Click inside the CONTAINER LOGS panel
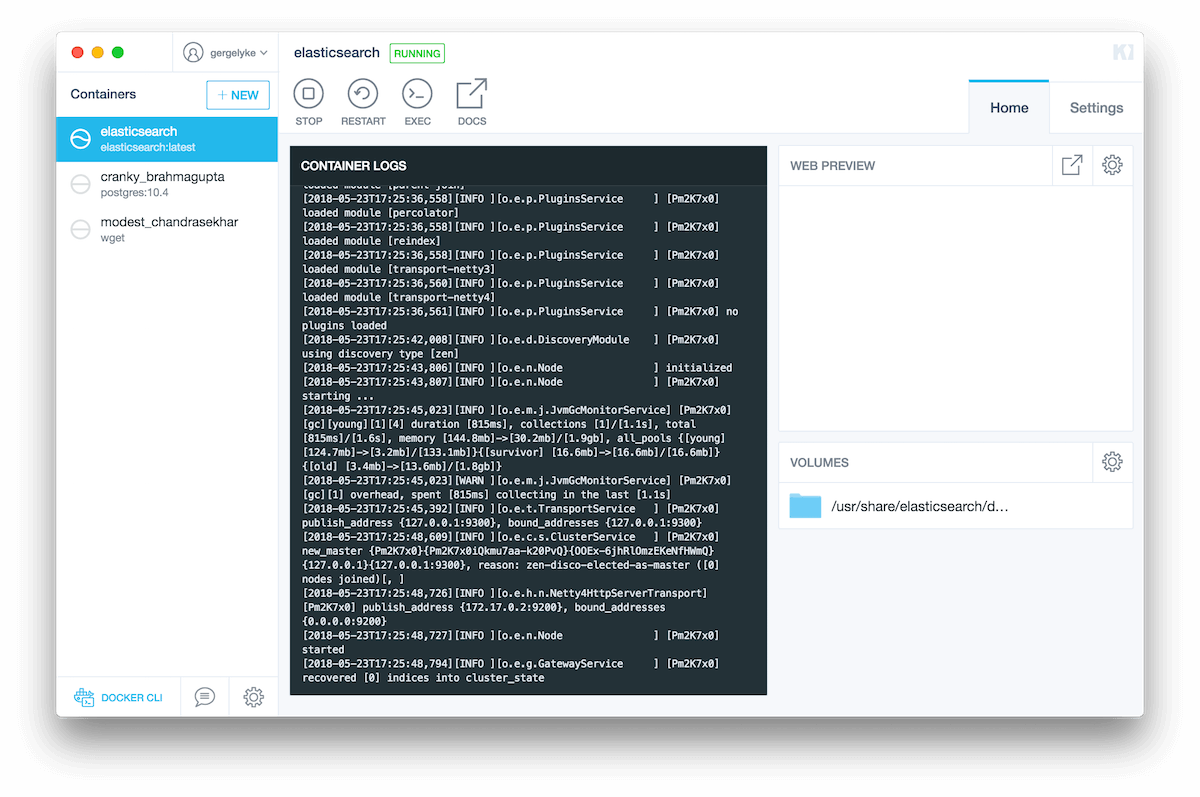Screen dimensions: 1200x797 point(528,430)
